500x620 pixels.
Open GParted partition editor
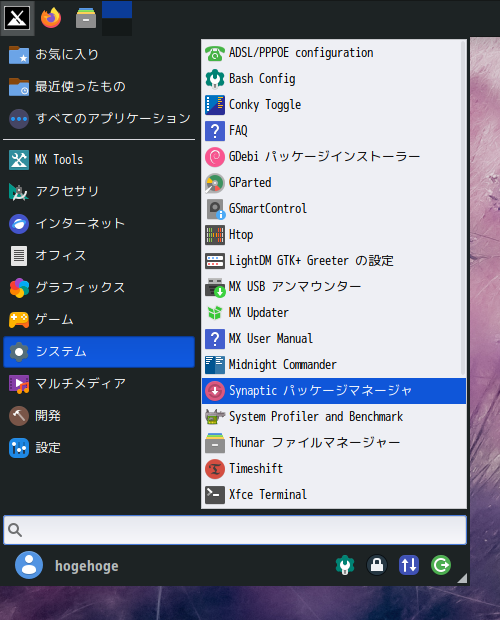pyautogui.click(x=334, y=183)
